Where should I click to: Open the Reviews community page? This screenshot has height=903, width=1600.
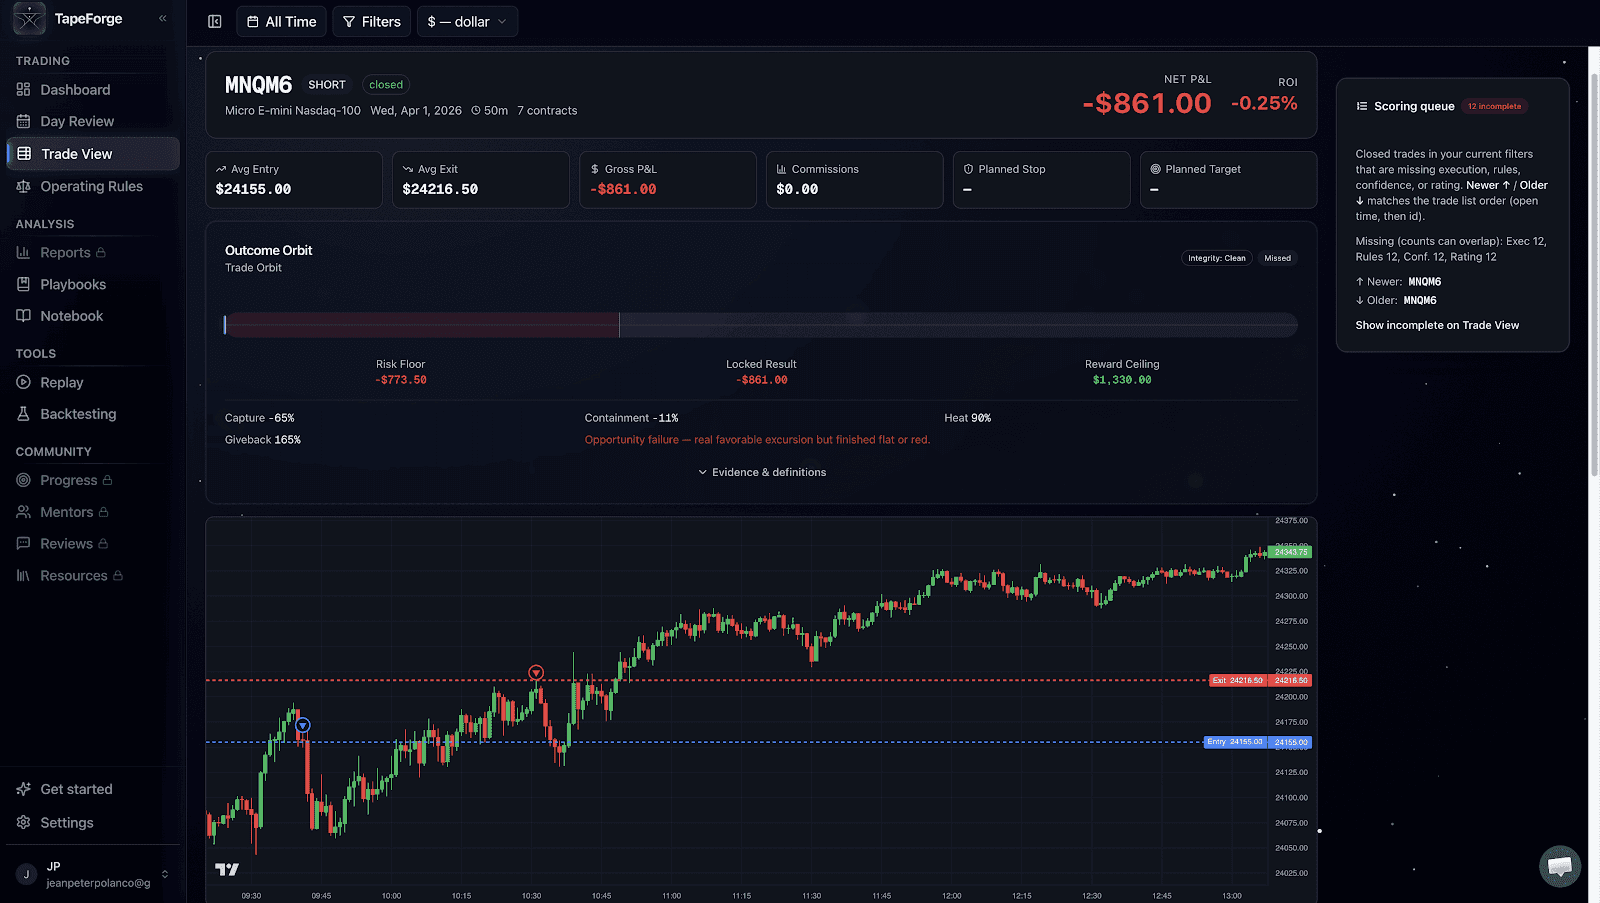[92, 544]
